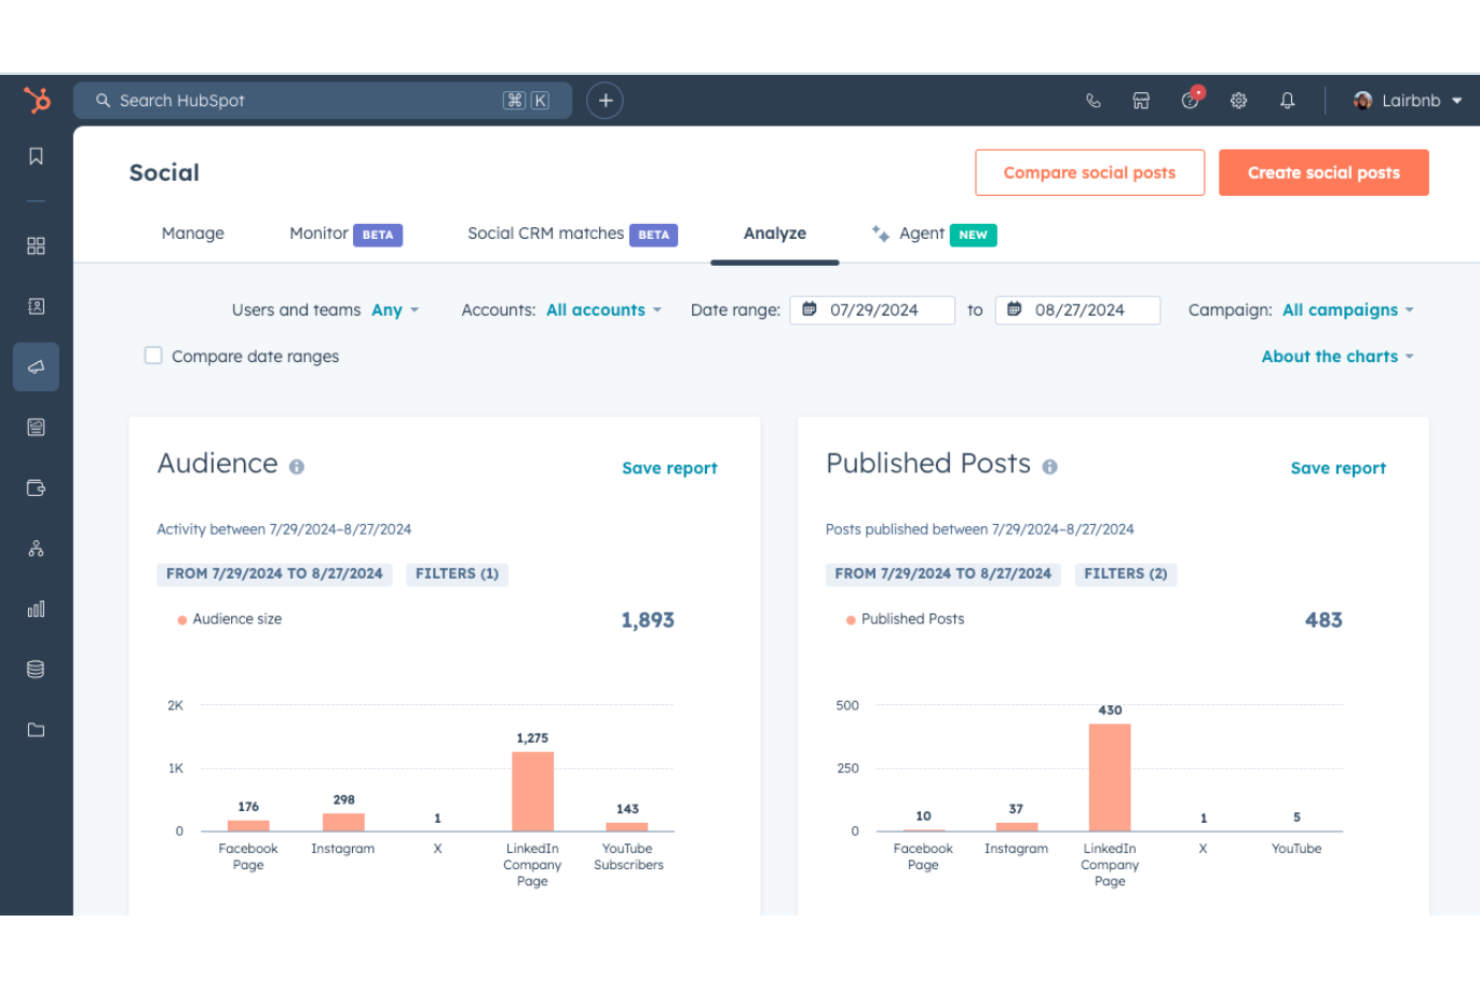Click the Audience size legend dot
1480x987 pixels.
(x=181, y=619)
